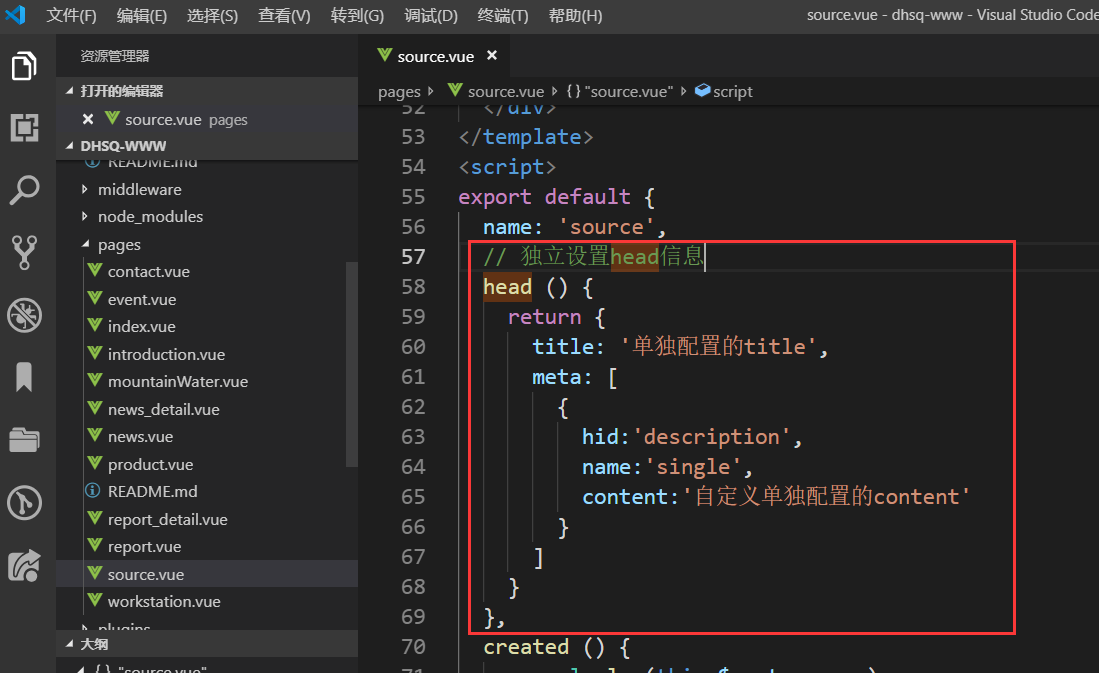1099x673 pixels.
Task: Open the circular git graph icon
Action: (x=24, y=503)
